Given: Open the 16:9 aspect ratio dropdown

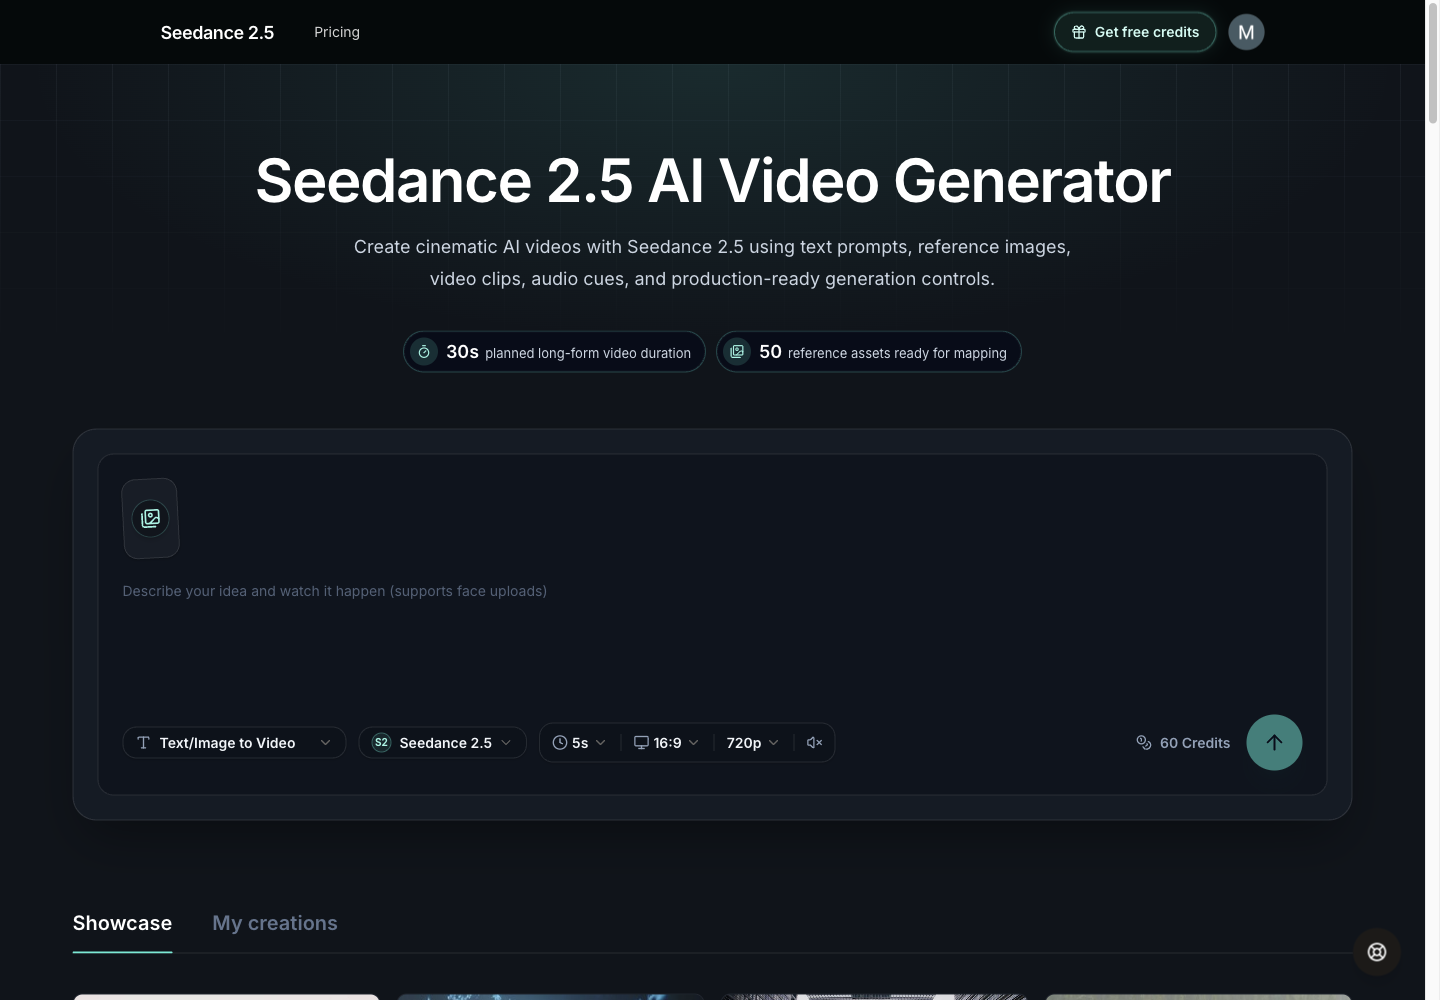Looking at the screenshot, I should point(666,742).
